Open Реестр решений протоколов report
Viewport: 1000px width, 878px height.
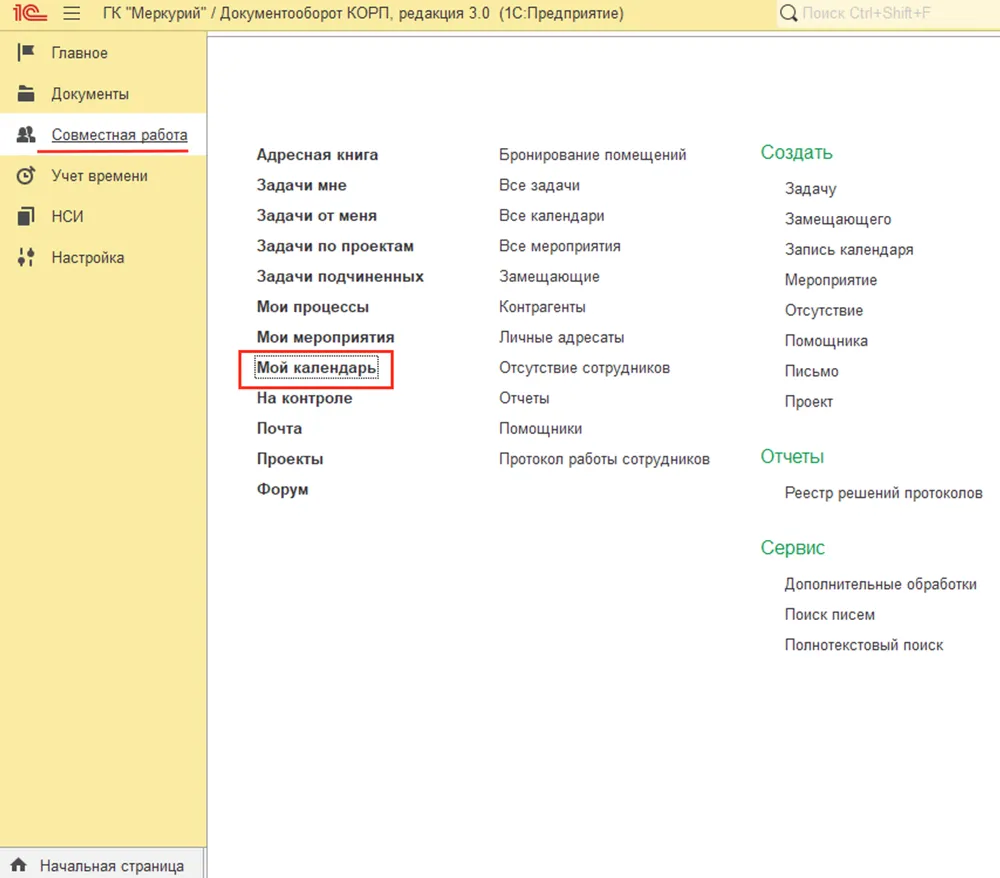[883, 493]
